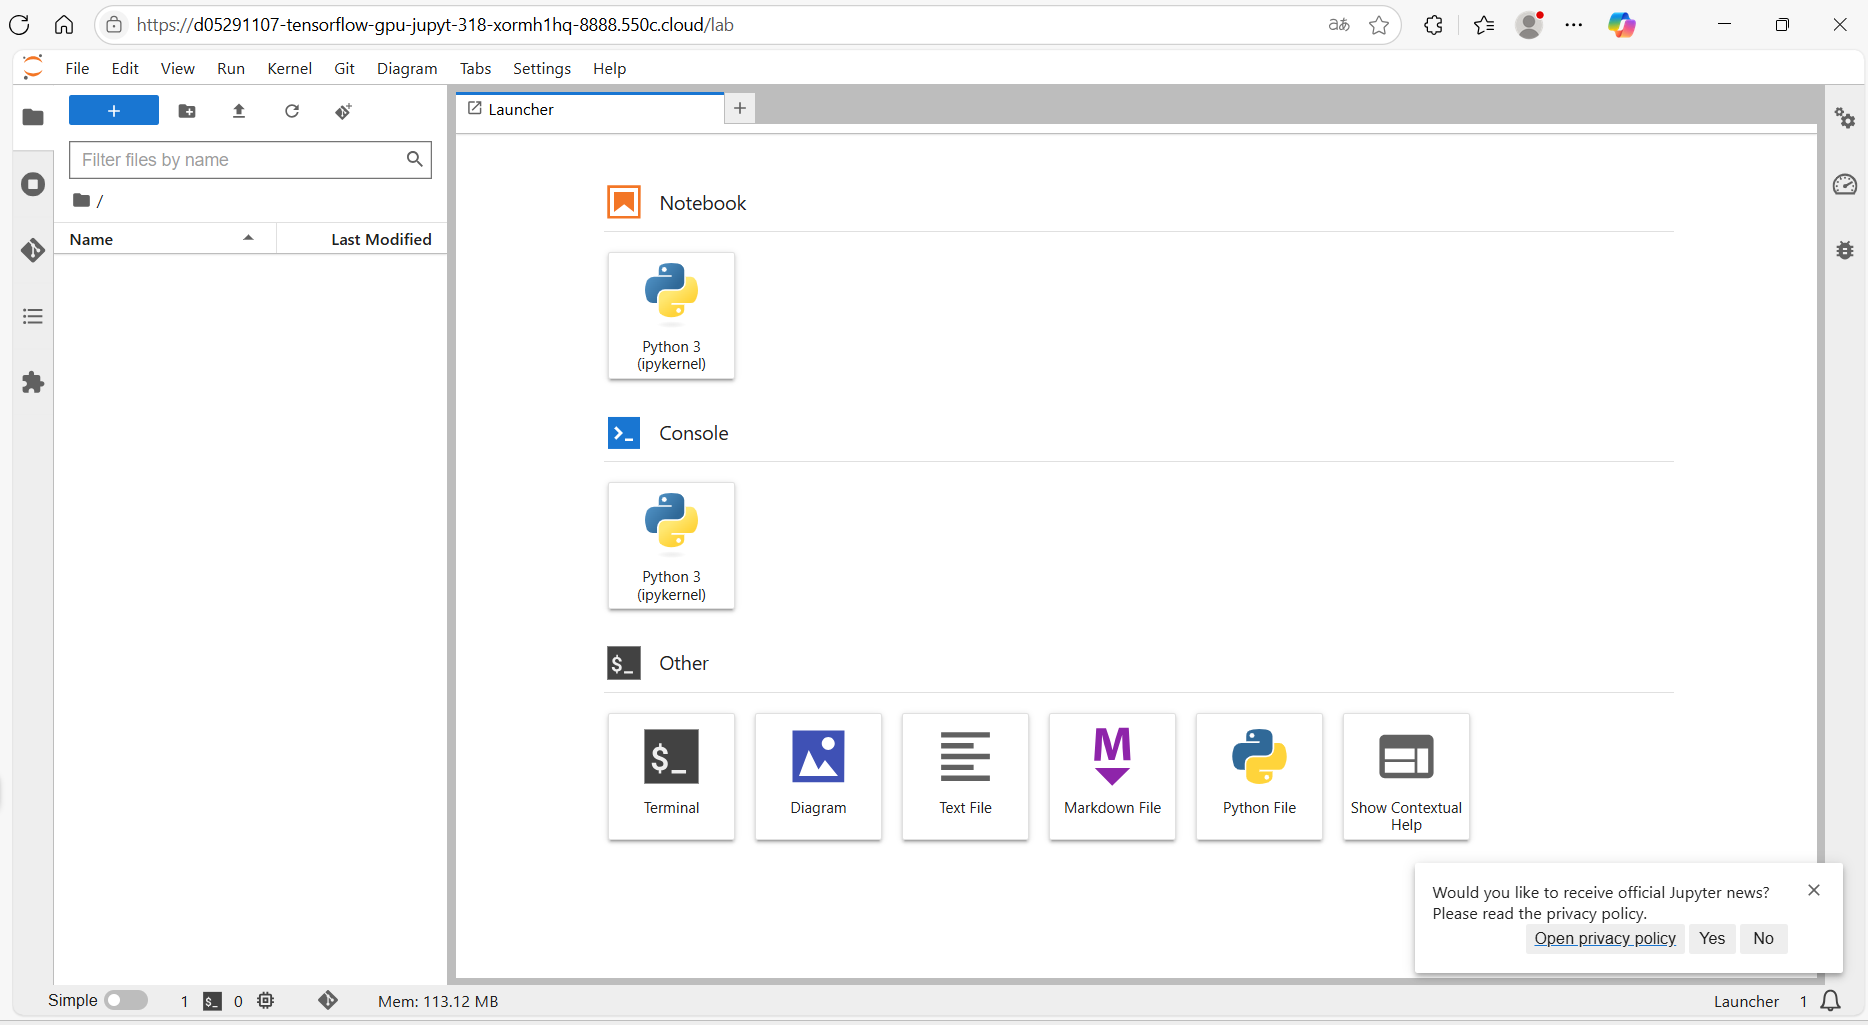The height and width of the screenshot is (1025, 1868).
Task: Open the Kernel menu
Action: [289, 68]
